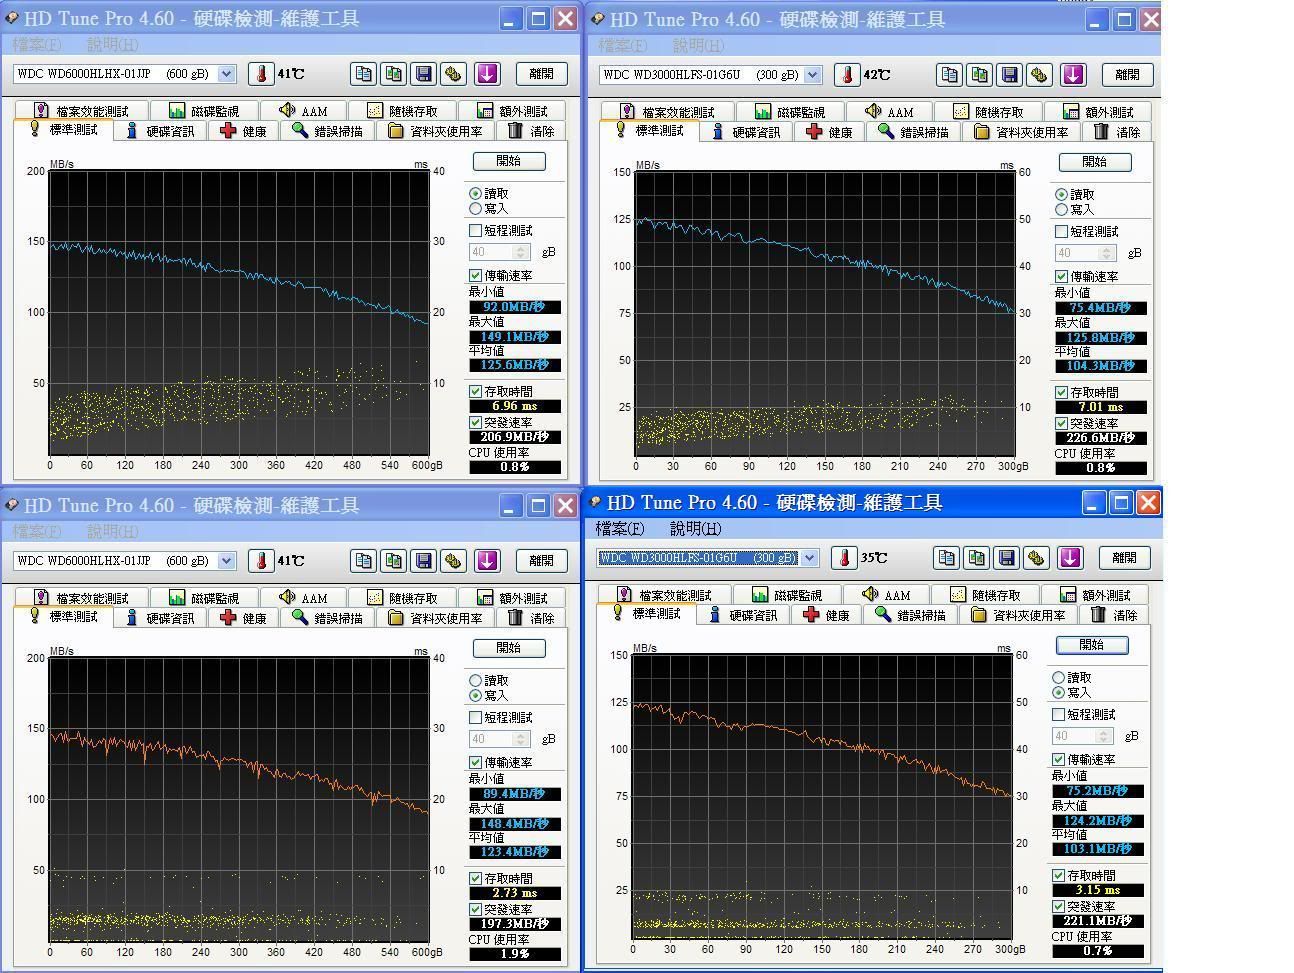The image size is (1294, 973).
Task: Short-stroke gB stepper arrows in 300 GB read-test window
Action: point(1107,253)
